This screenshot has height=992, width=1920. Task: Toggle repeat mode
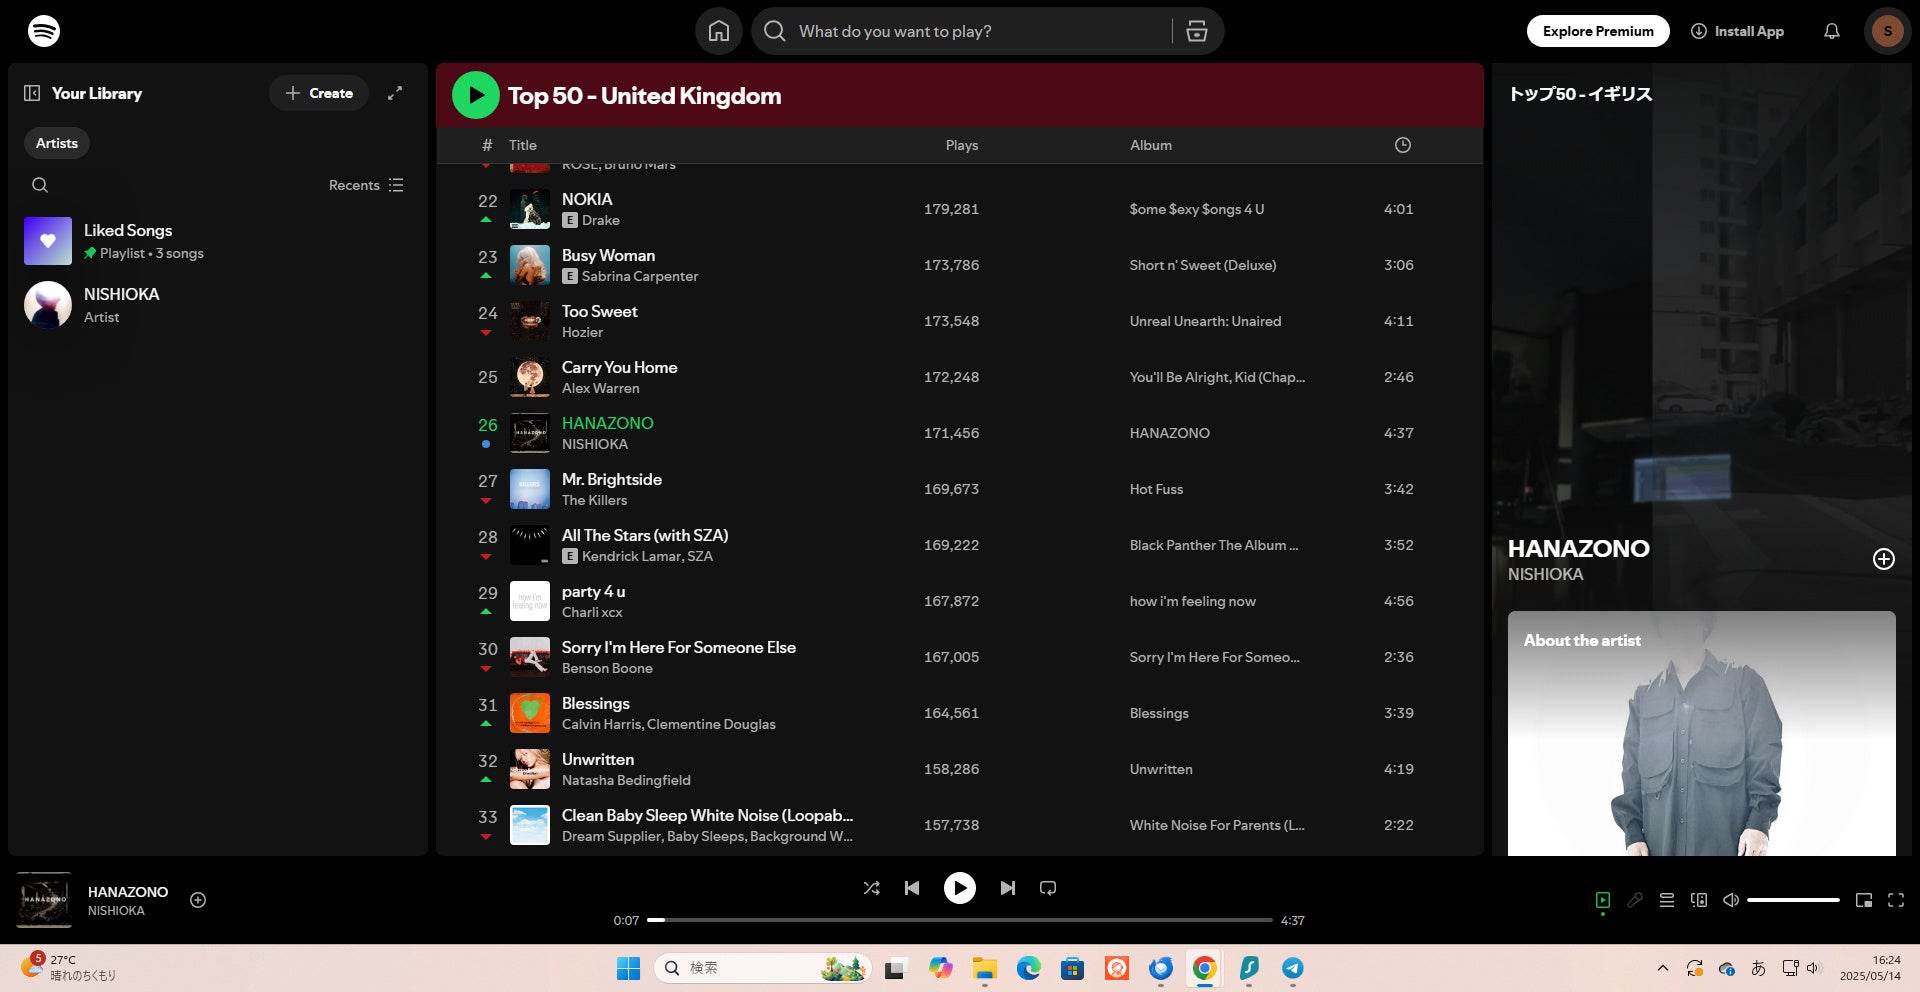(x=1048, y=888)
